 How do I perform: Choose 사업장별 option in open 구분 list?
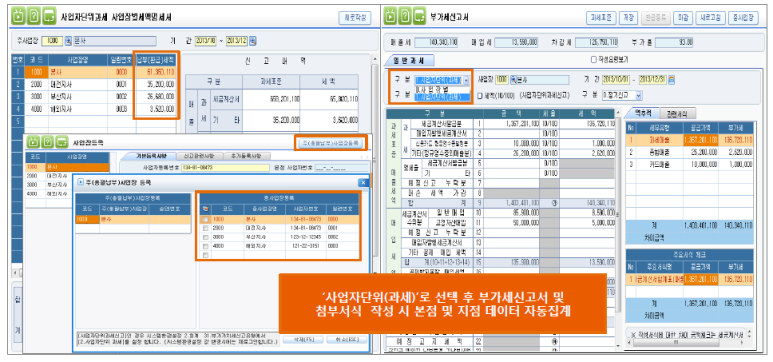[x=441, y=89]
